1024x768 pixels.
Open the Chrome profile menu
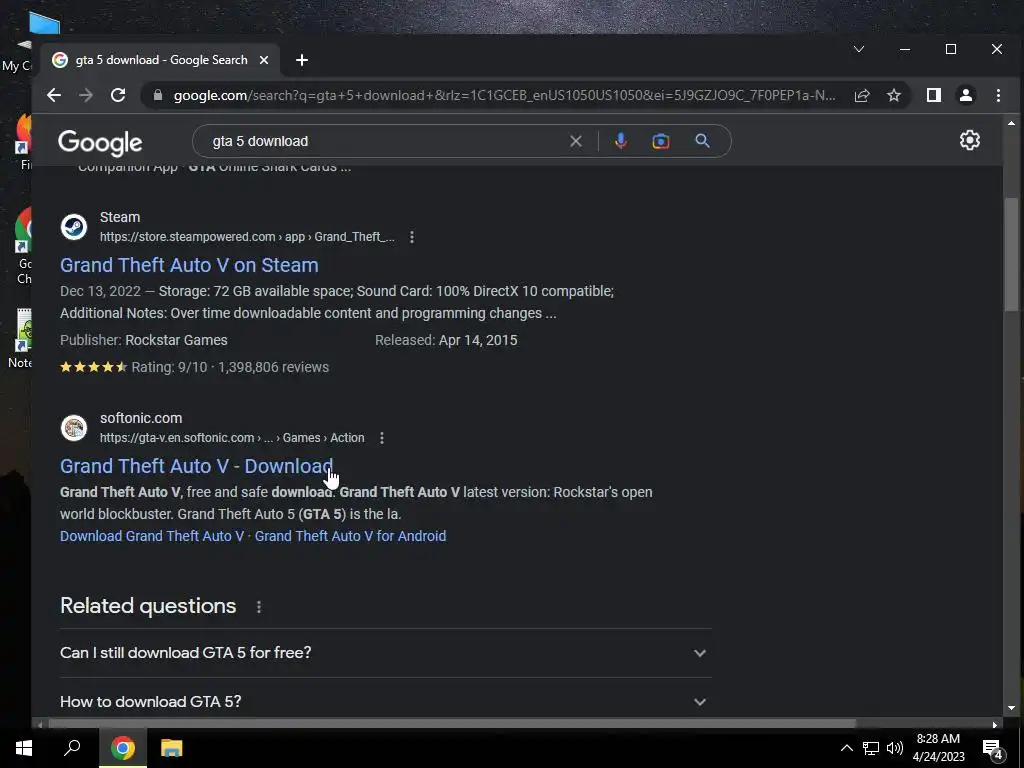click(966, 95)
